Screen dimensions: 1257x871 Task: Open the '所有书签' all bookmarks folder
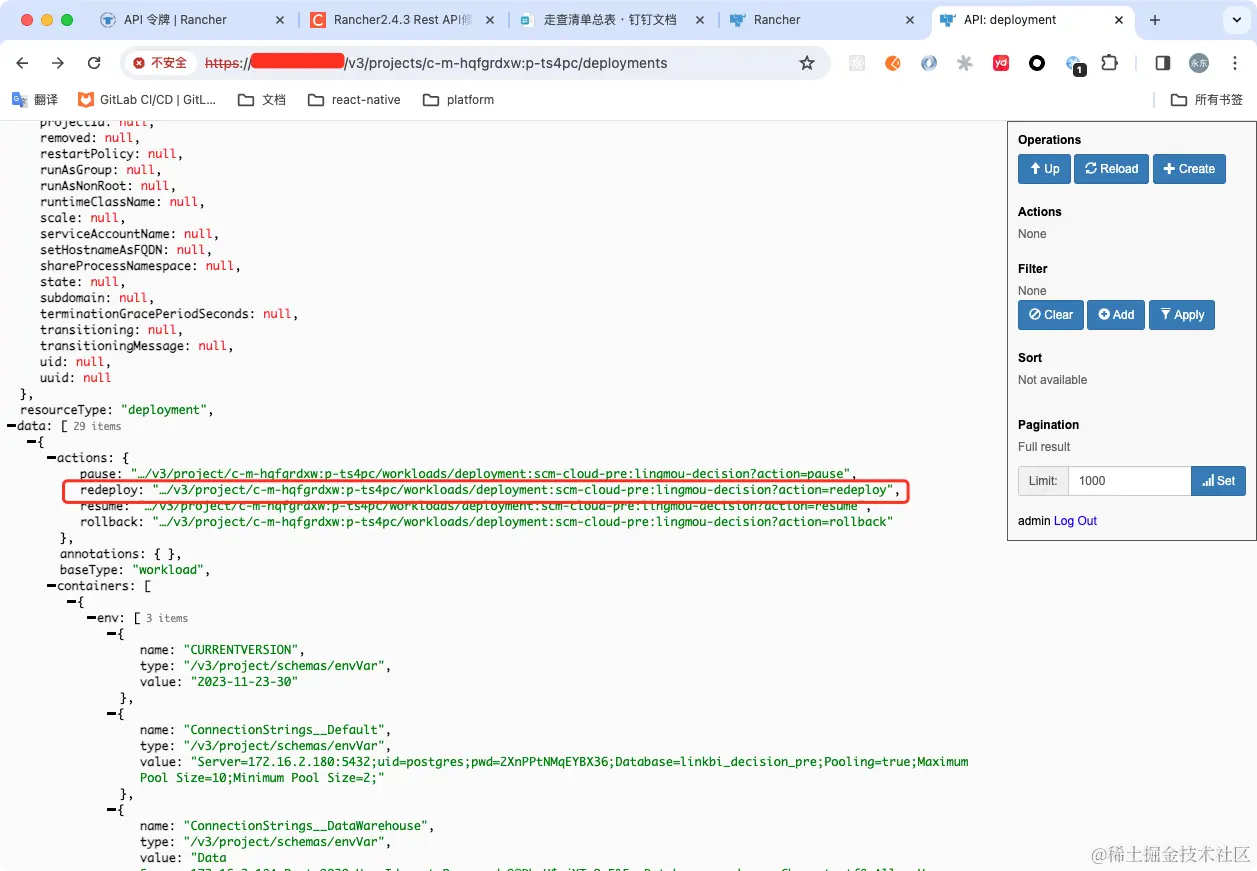[x=1207, y=100]
